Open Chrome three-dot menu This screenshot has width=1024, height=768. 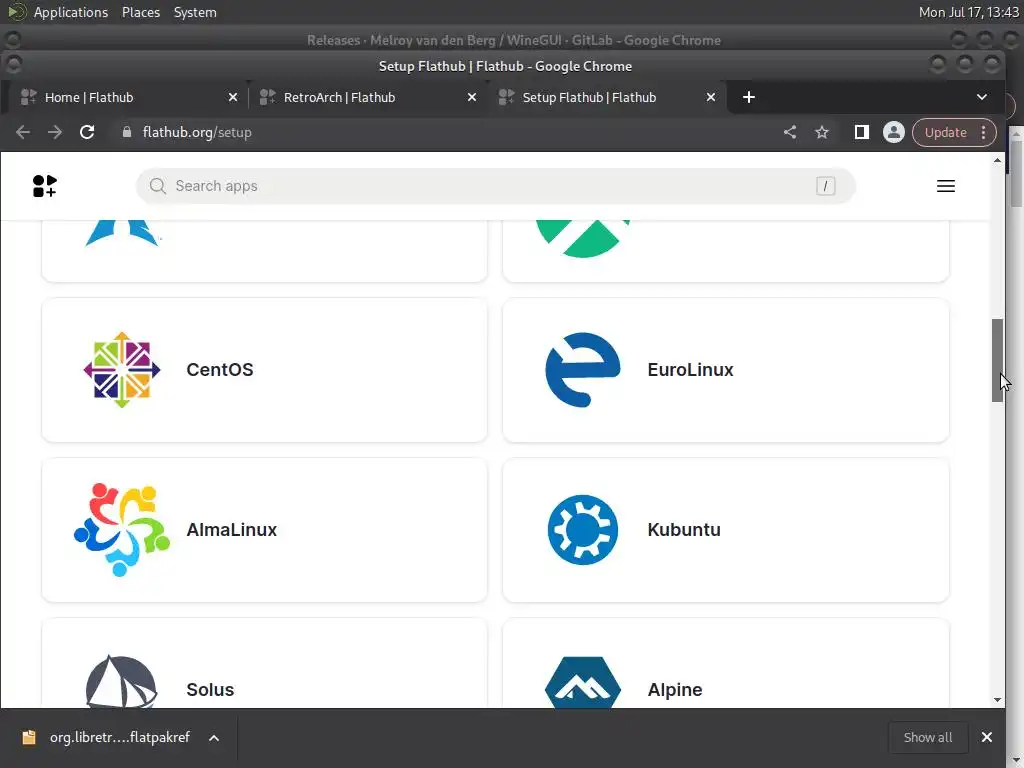(x=984, y=133)
